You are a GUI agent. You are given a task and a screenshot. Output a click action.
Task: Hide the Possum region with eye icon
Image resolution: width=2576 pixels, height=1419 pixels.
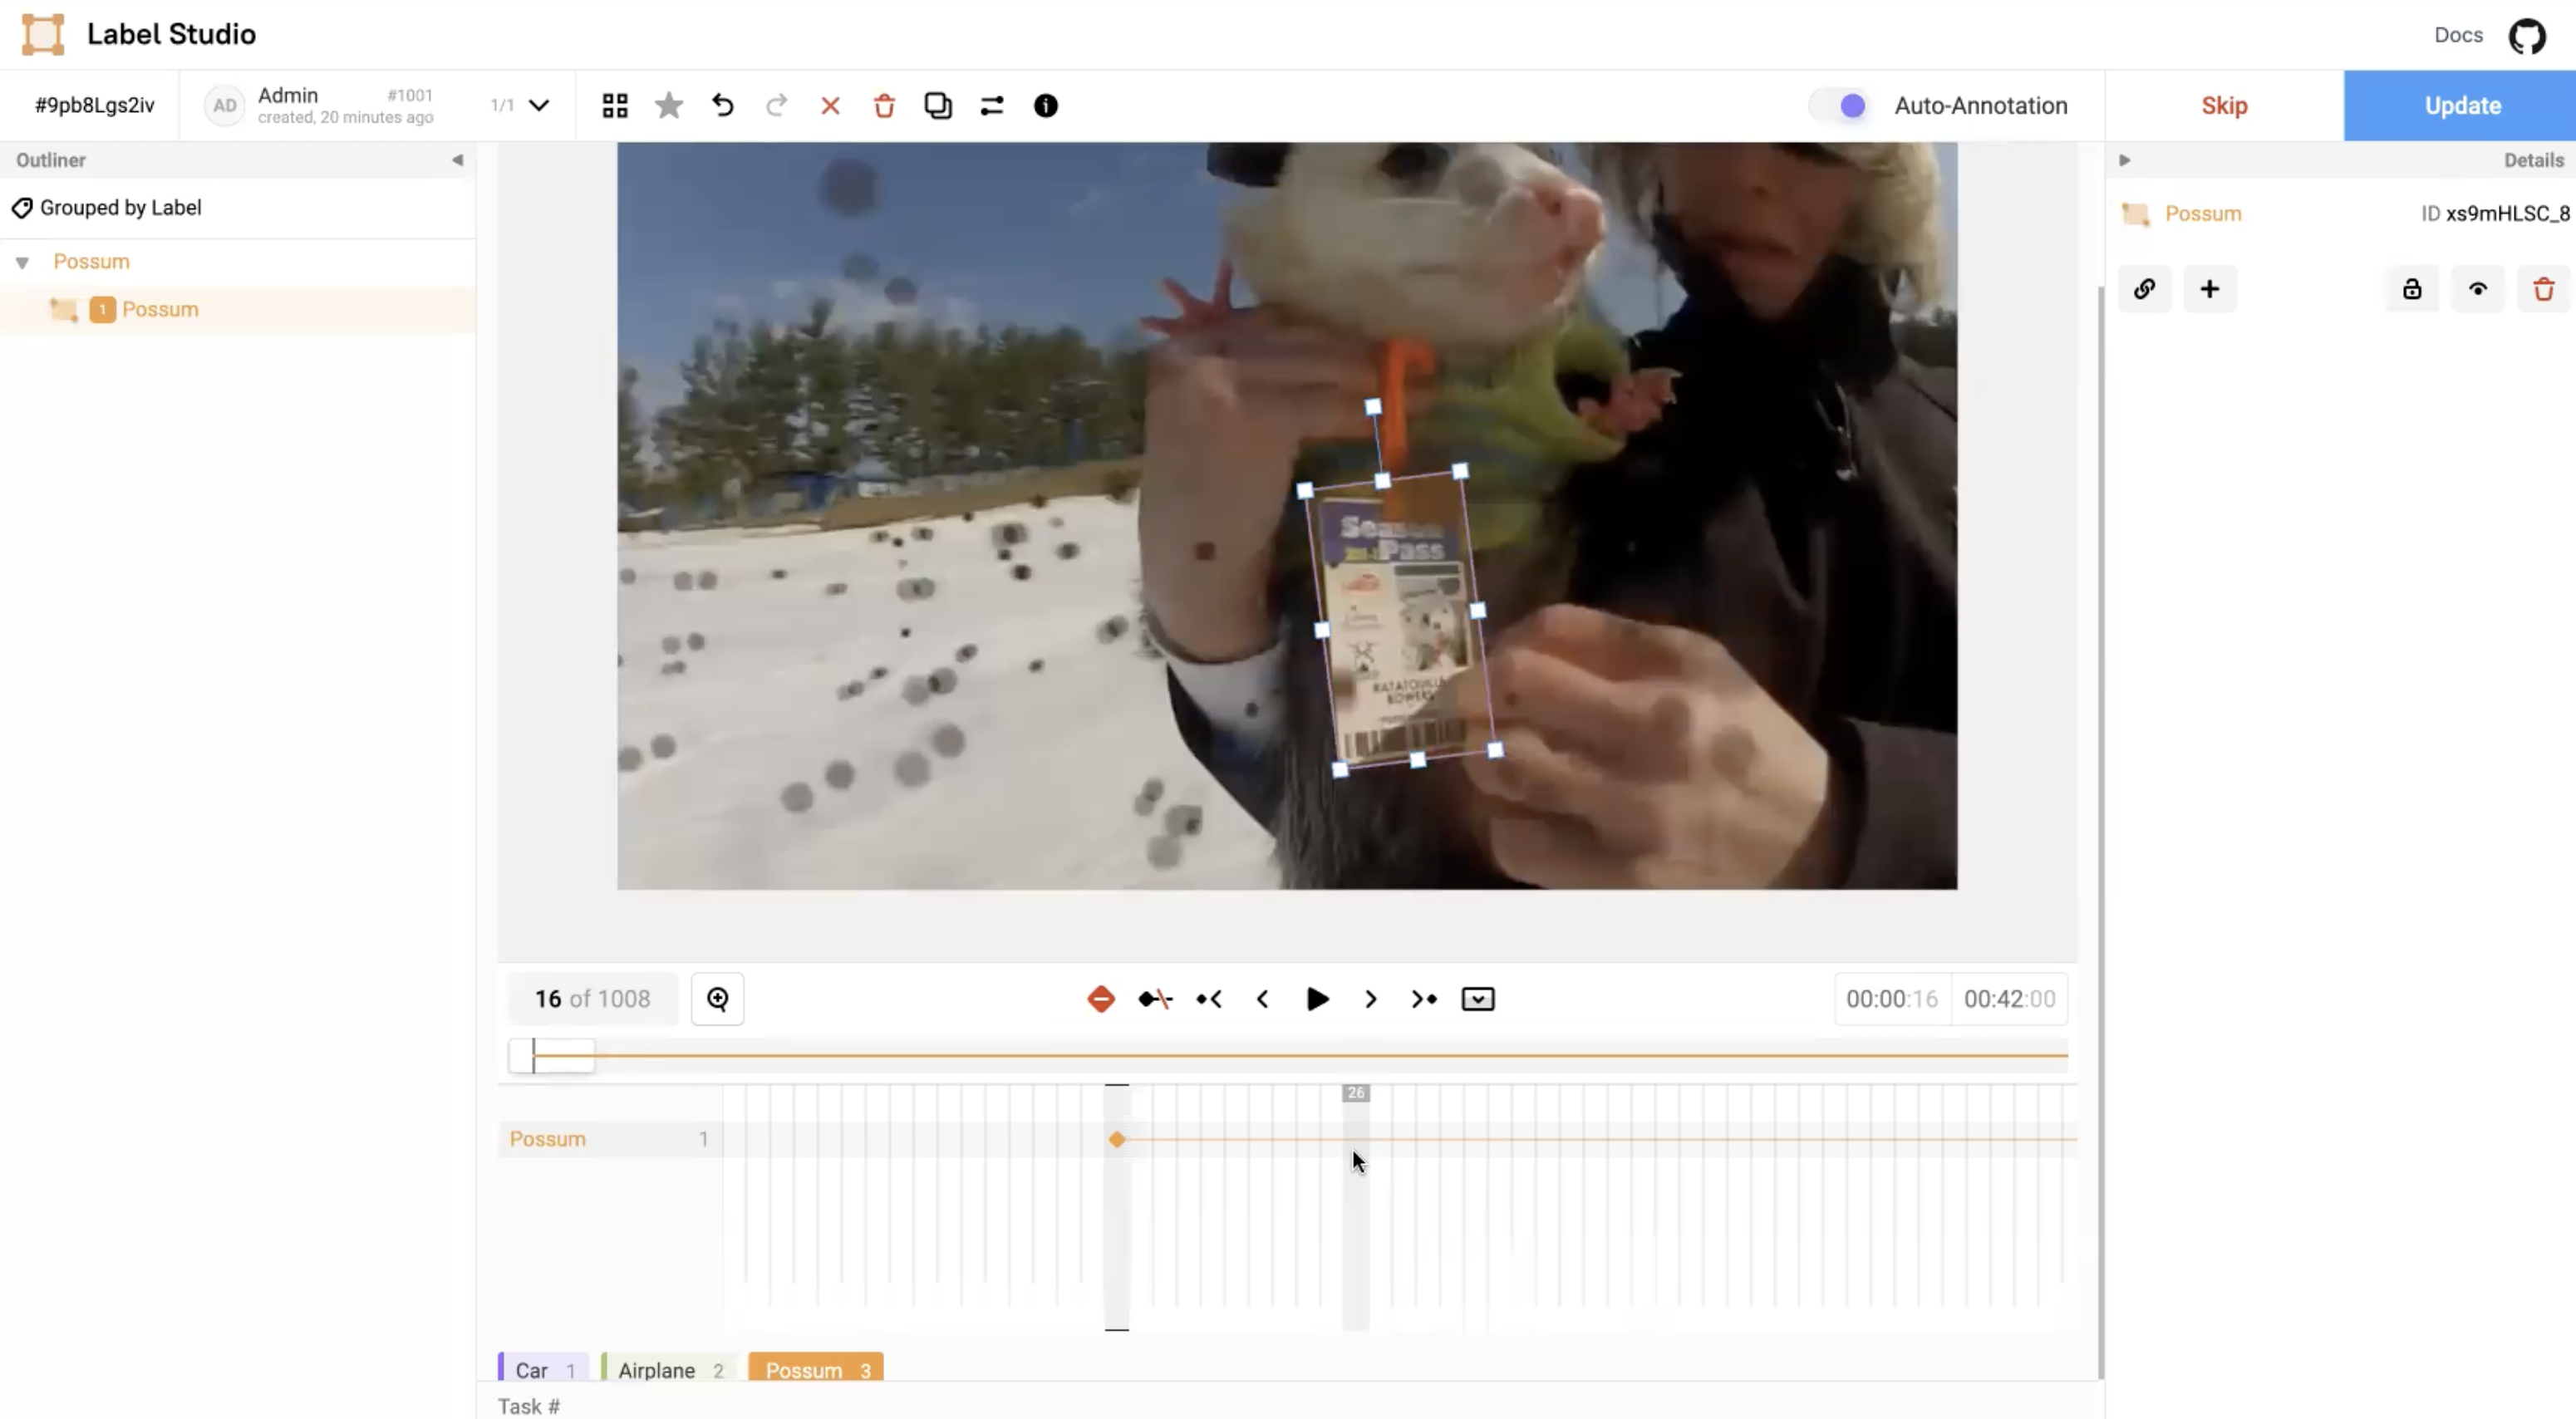click(2478, 289)
